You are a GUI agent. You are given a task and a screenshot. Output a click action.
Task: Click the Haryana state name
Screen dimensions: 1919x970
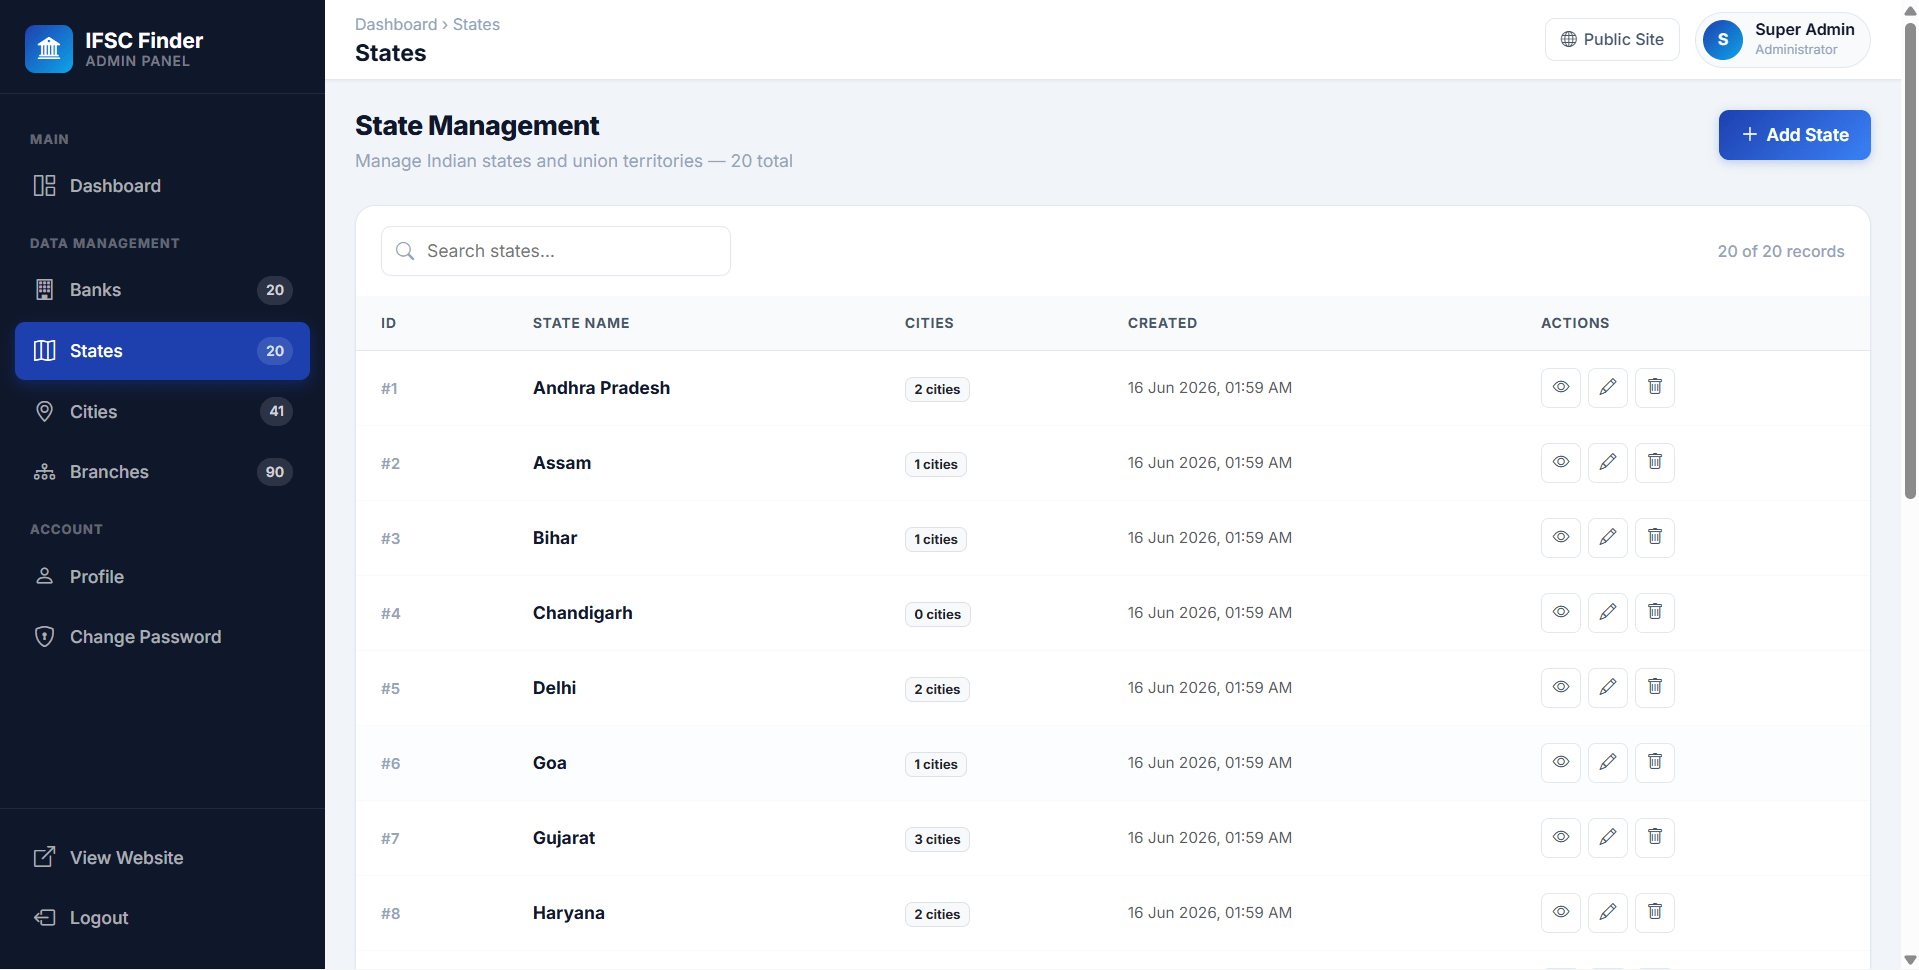[x=569, y=913]
